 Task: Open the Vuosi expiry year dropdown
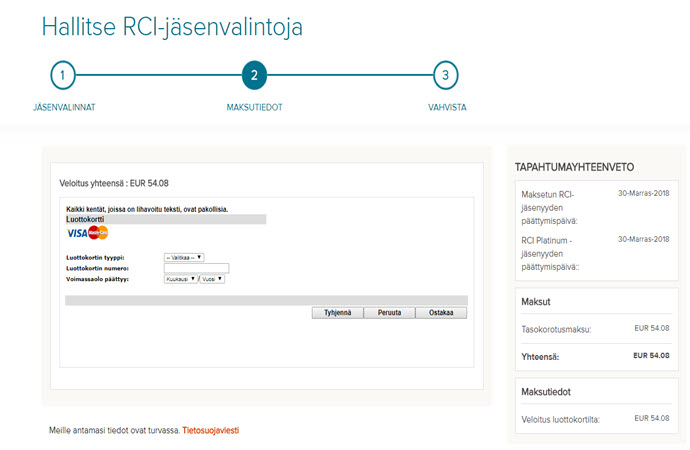point(212,279)
